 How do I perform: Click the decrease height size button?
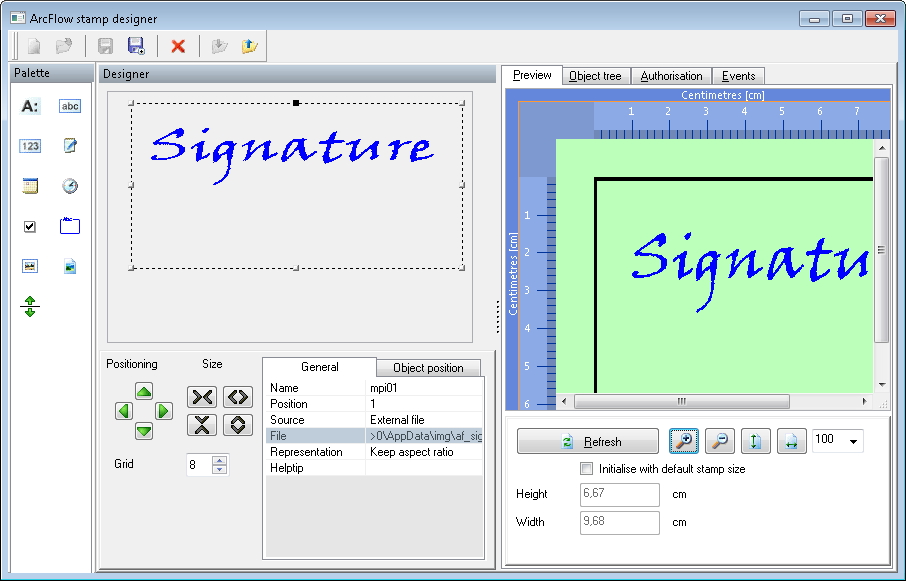(x=202, y=425)
